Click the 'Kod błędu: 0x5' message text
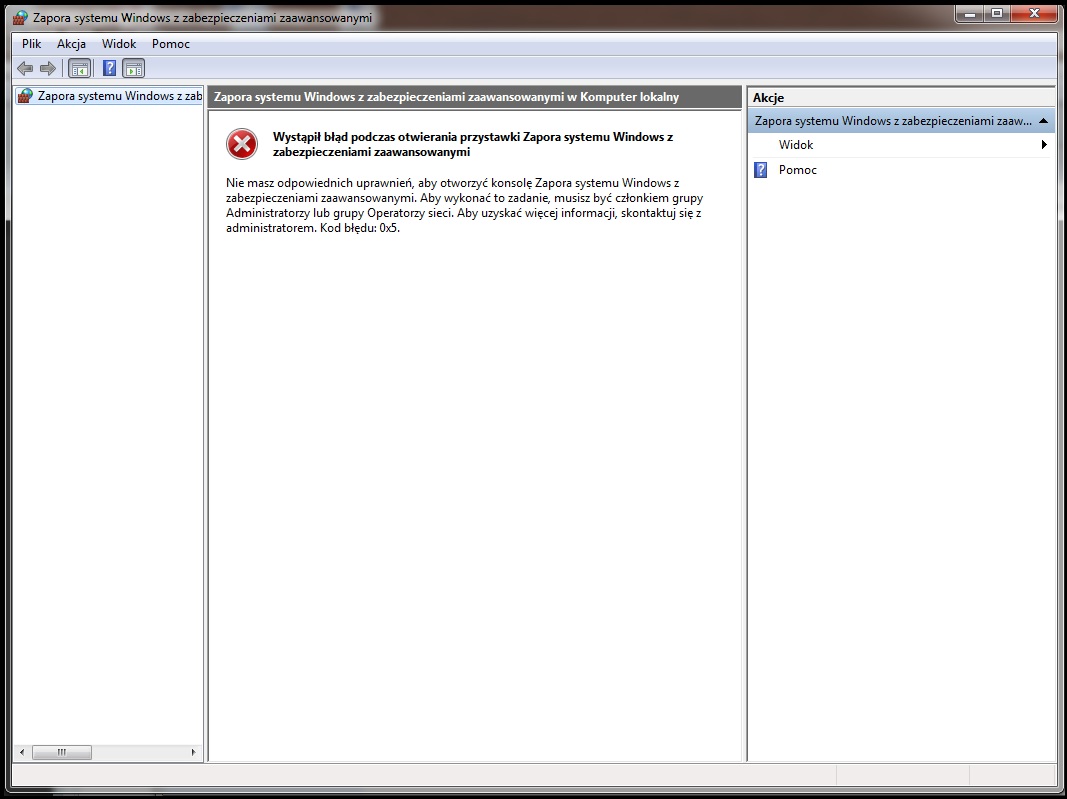Image resolution: width=1067 pixels, height=799 pixels. tap(360, 228)
